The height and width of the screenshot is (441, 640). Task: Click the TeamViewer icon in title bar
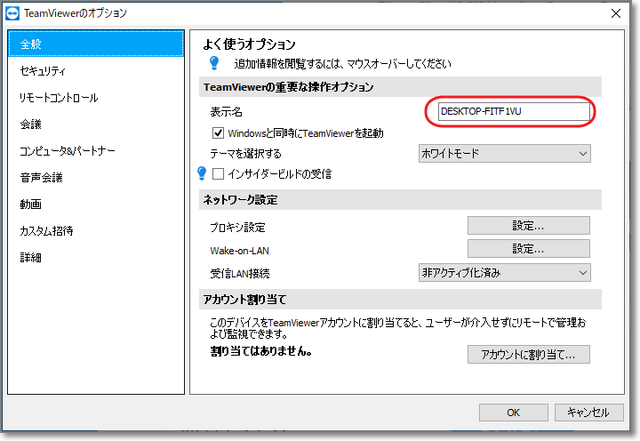(x=13, y=13)
